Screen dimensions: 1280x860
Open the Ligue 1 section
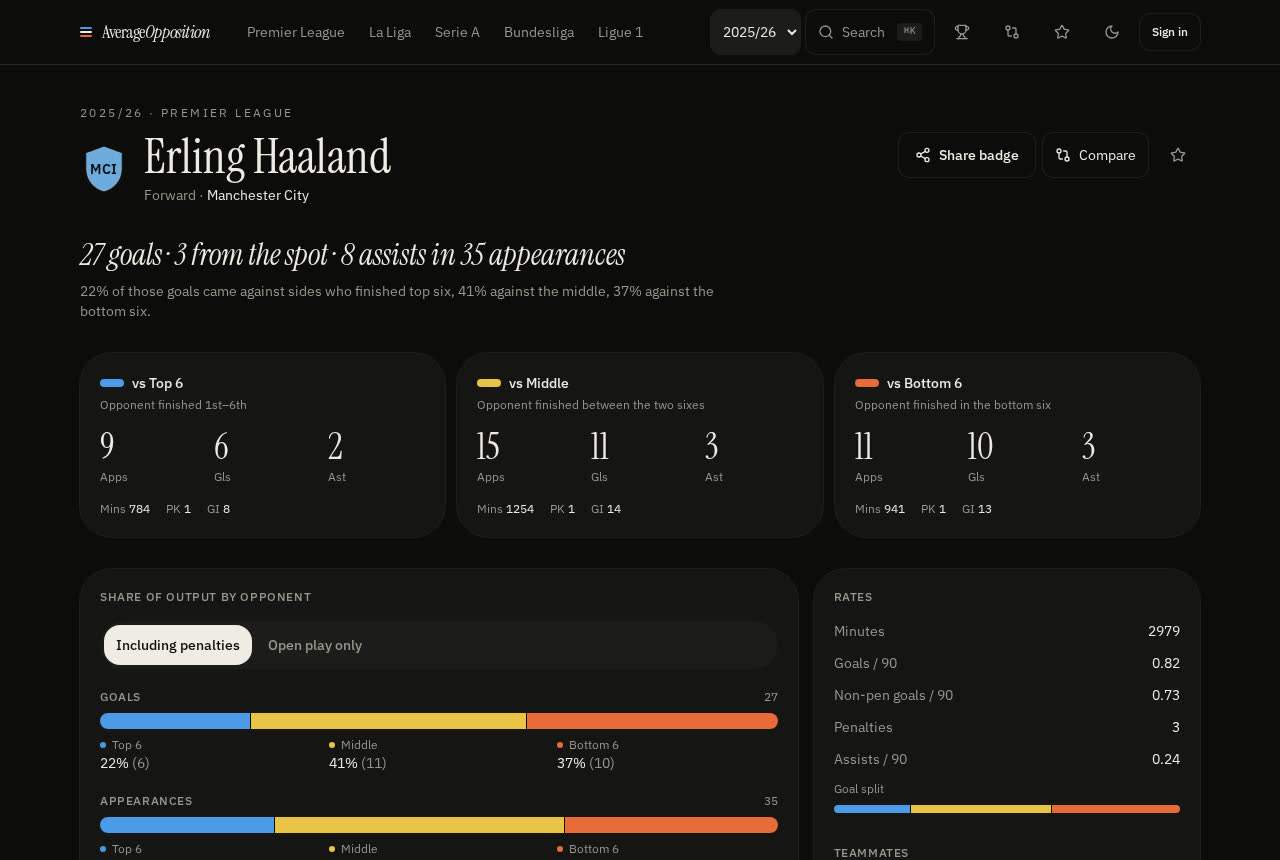coord(620,32)
